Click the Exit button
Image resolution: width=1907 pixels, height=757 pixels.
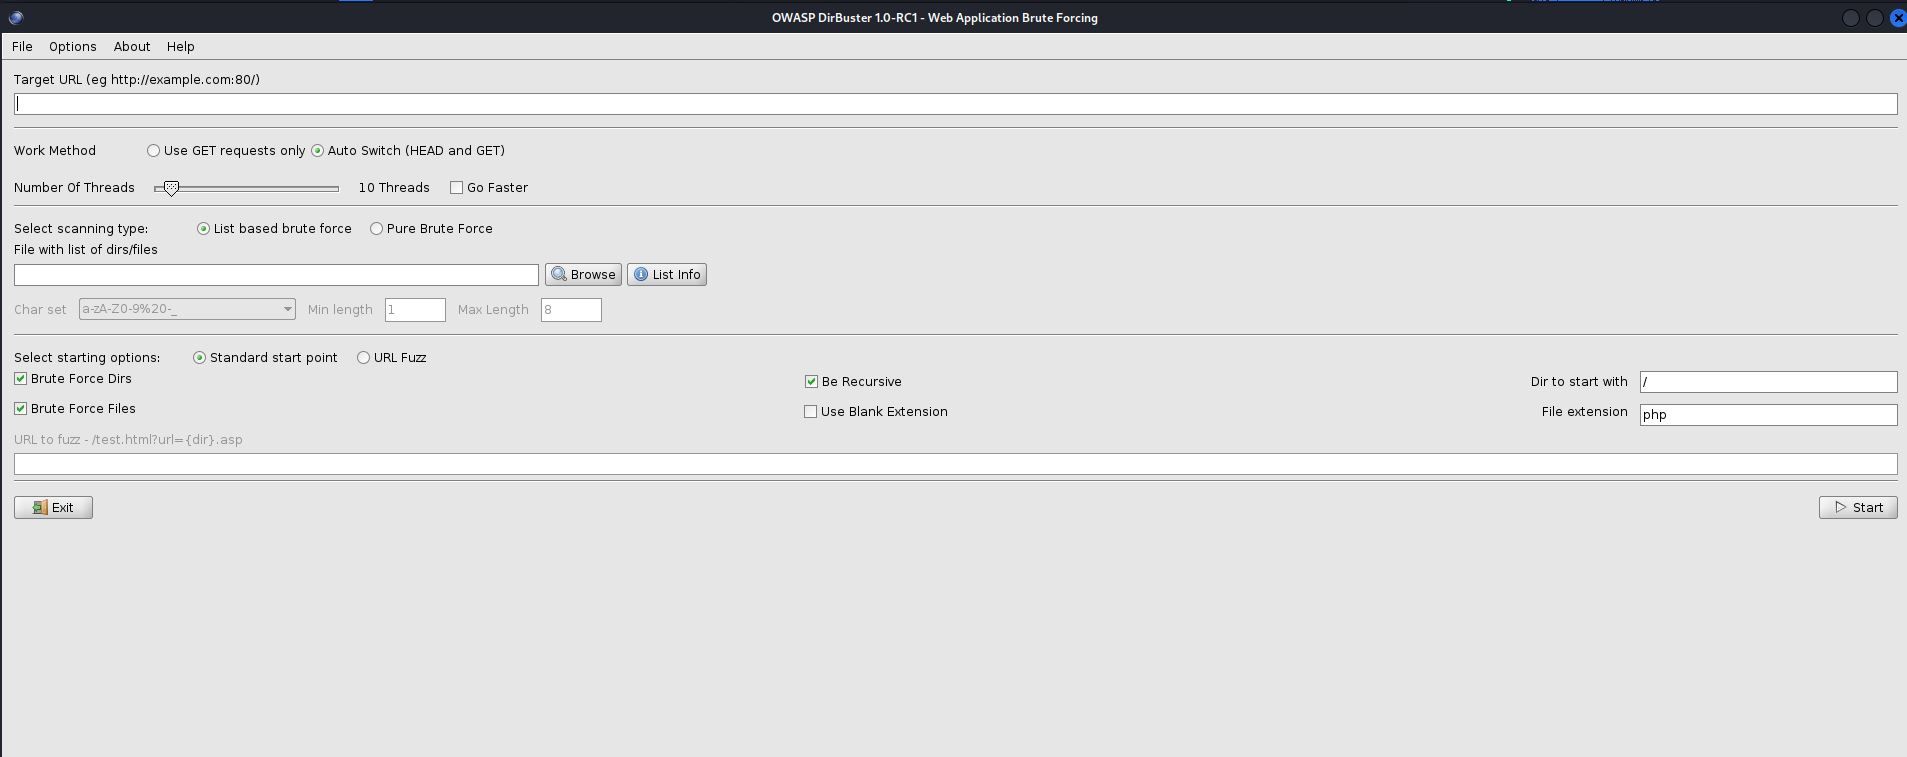tap(53, 508)
